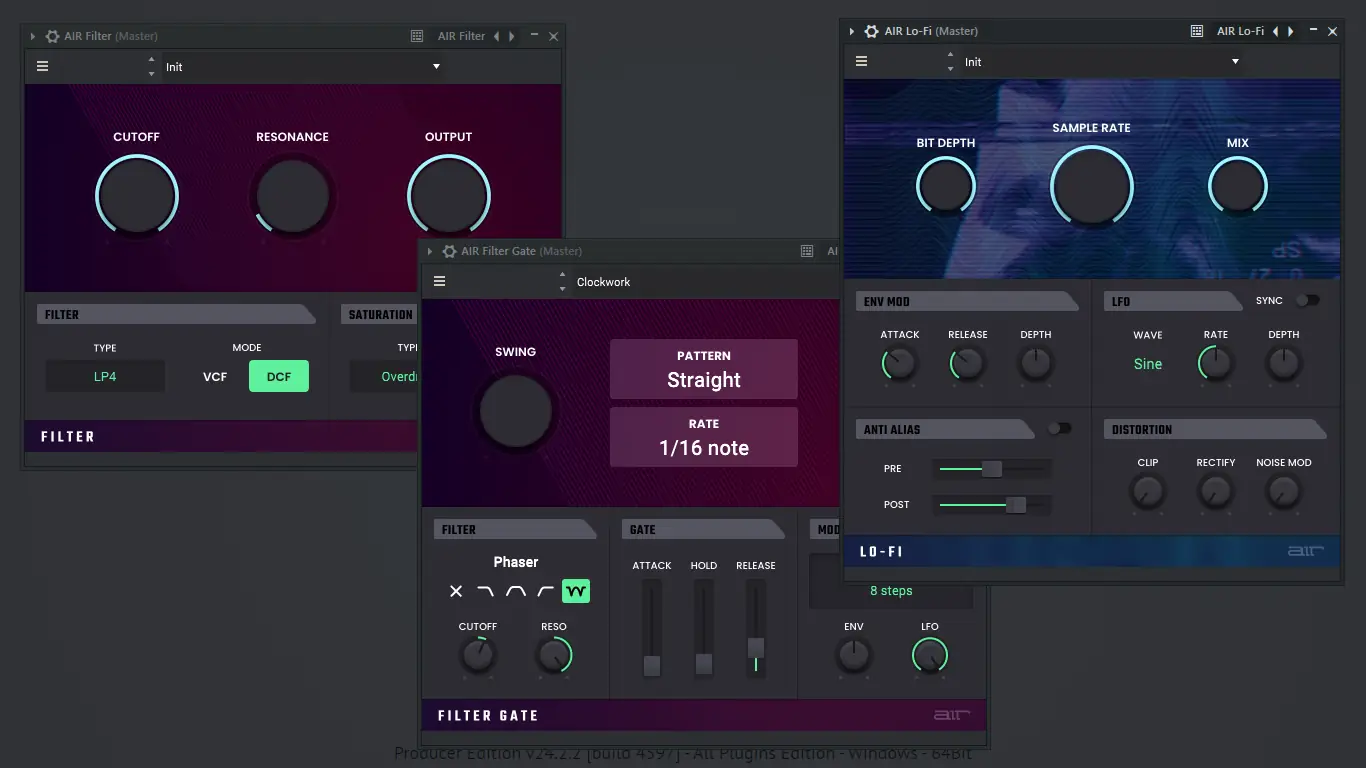Screen dimensions: 1366x768
Task: Click the preset stepper arrows in Filter Gate
Action: (562, 282)
